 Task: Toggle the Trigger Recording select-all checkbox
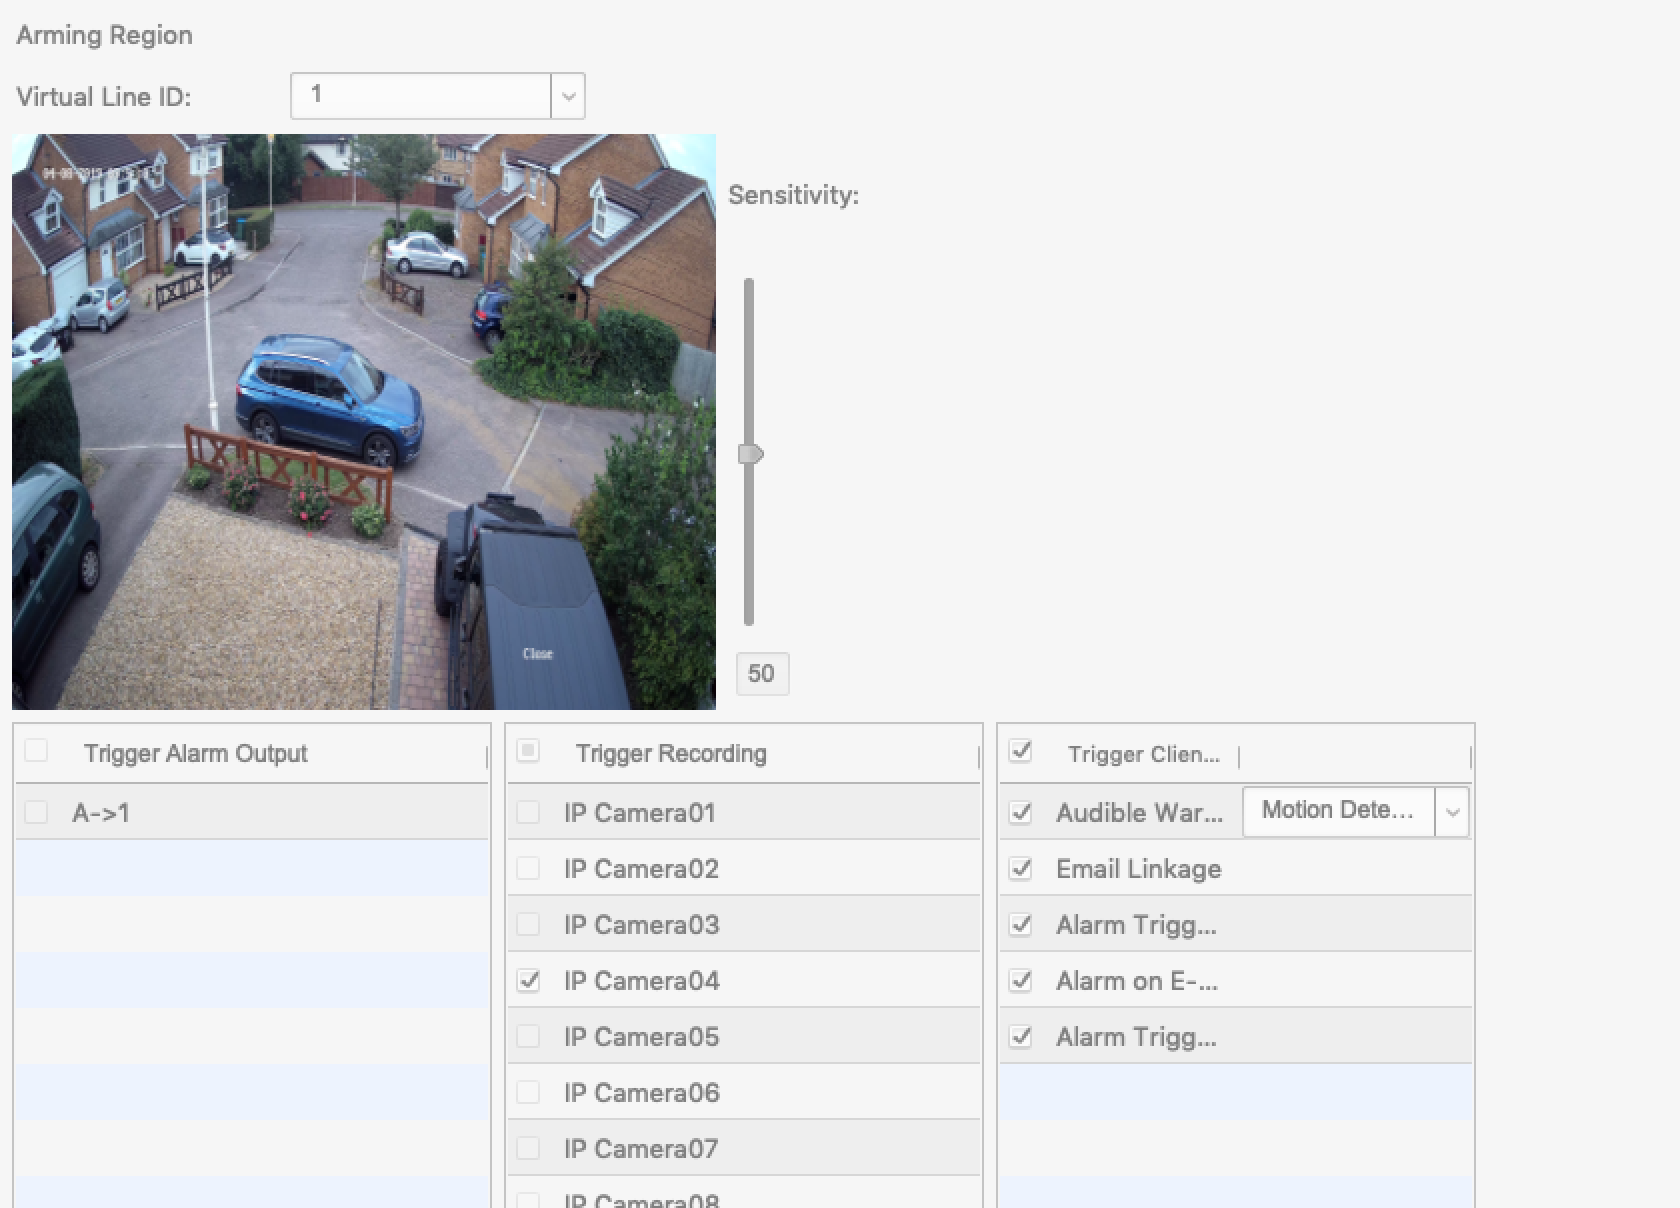528,751
